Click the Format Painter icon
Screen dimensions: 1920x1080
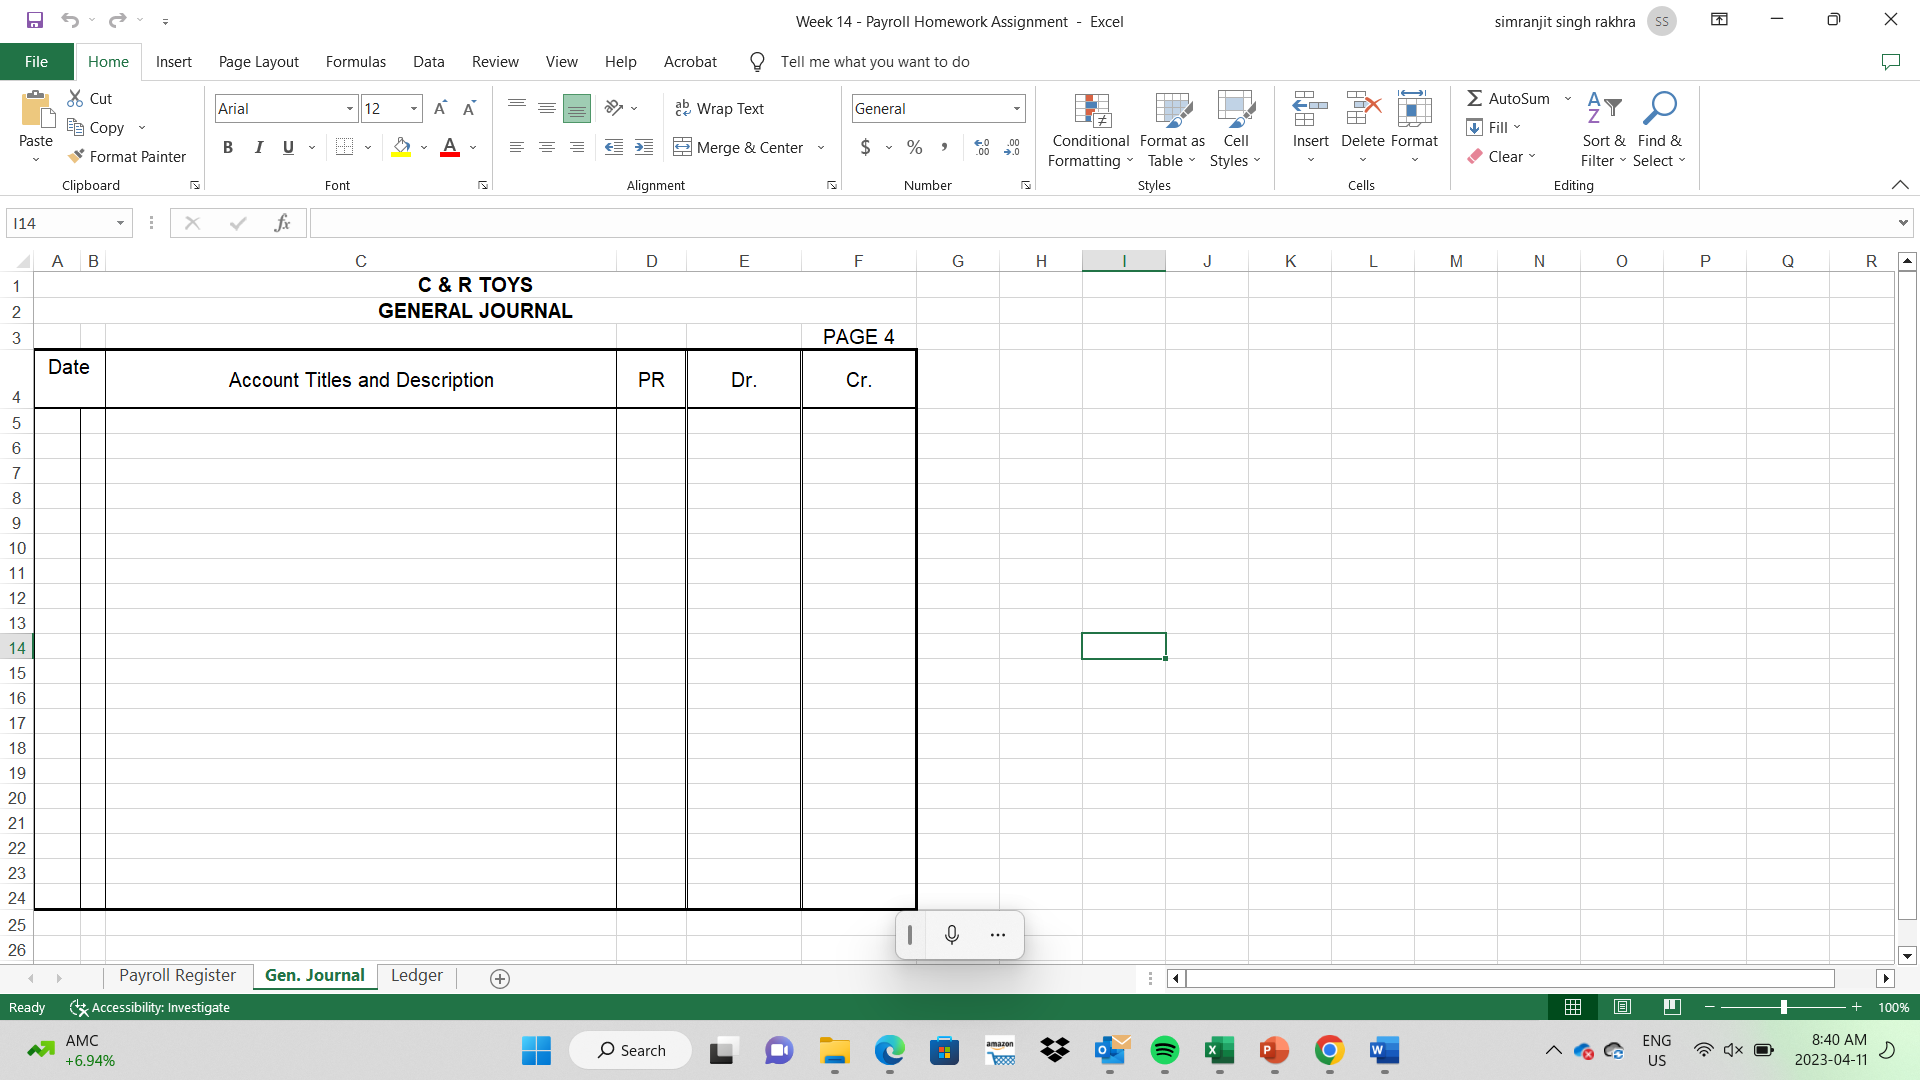[x=77, y=156]
